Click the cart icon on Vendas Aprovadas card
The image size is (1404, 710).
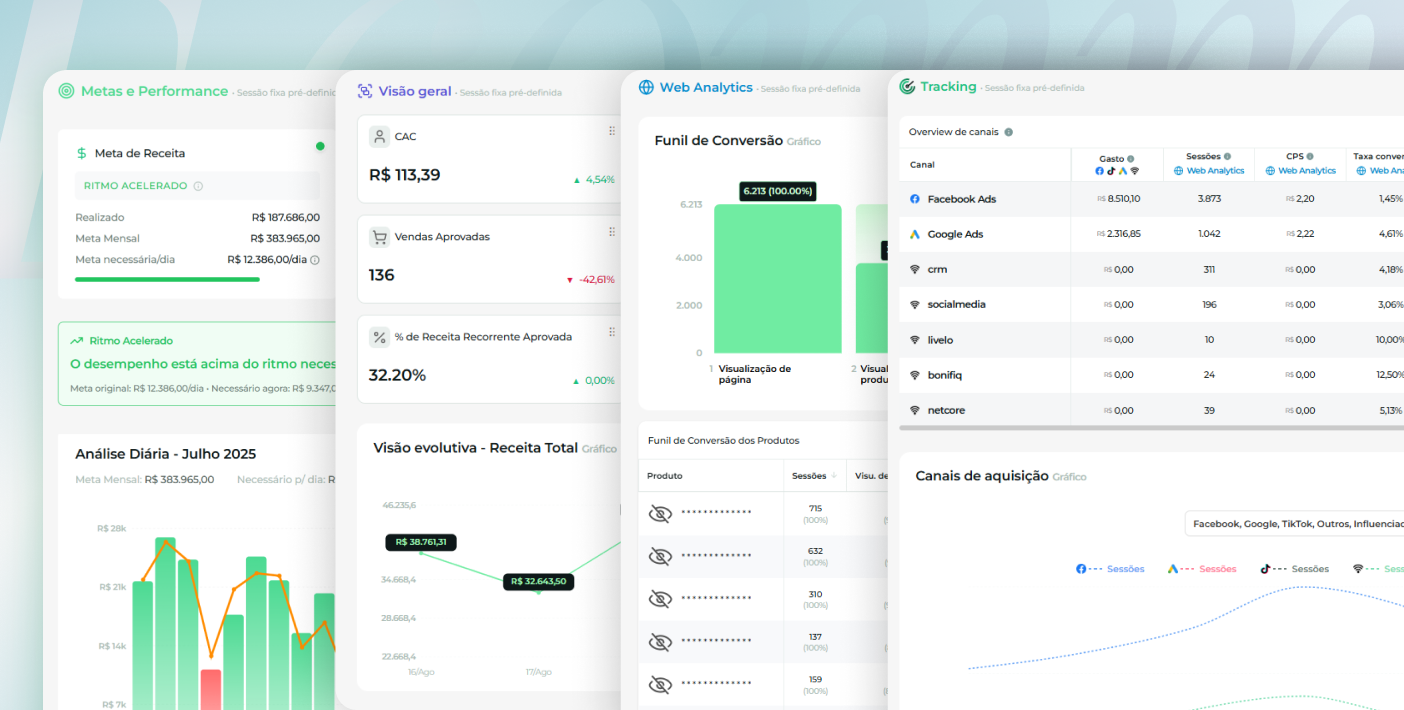coord(379,237)
